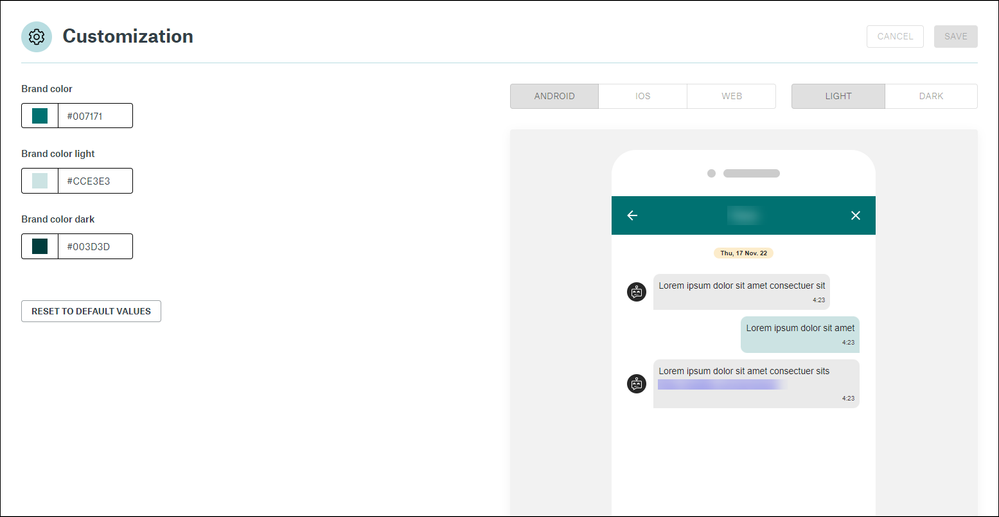The width and height of the screenshot is (999, 517).
Task: Select the Android preview tab
Action: pos(554,96)
